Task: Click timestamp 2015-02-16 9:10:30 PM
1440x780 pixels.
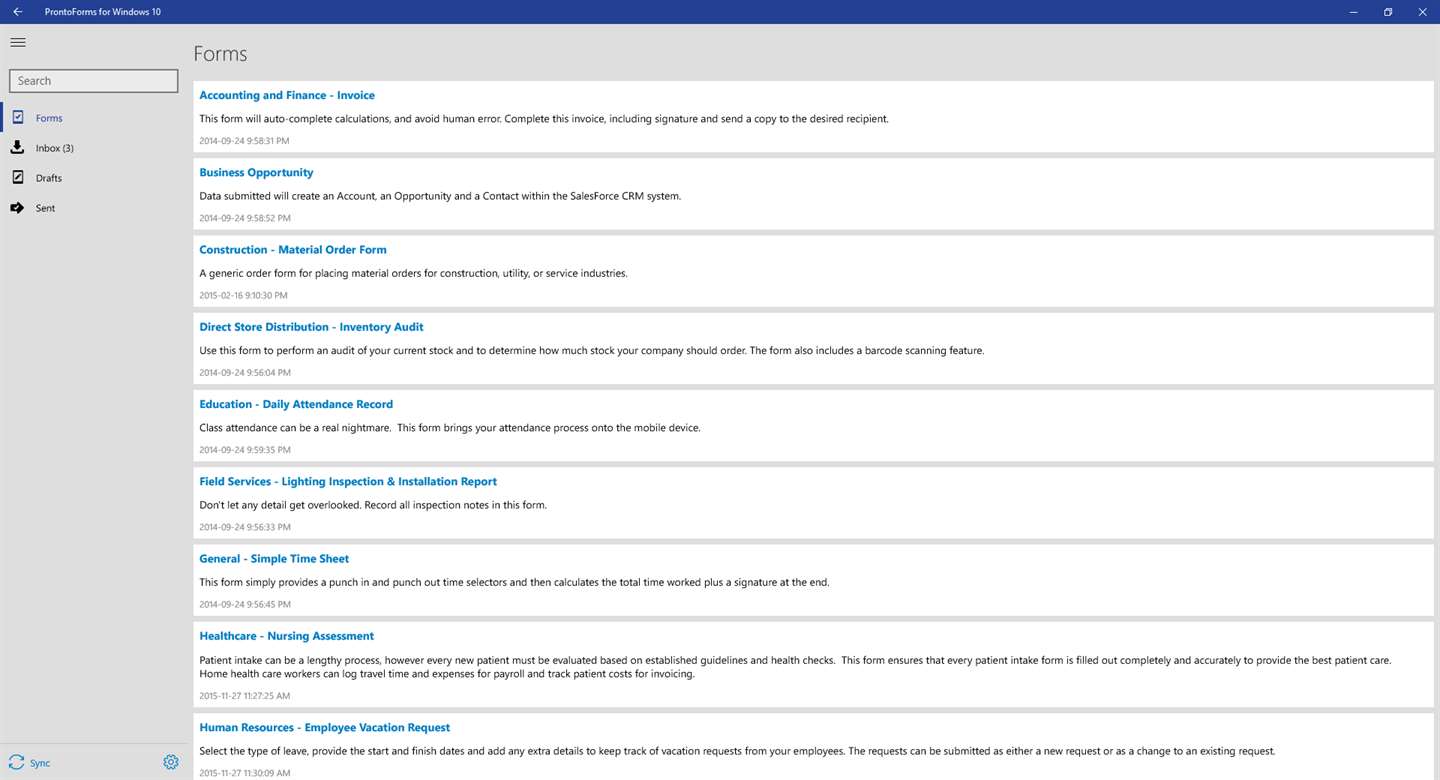Action: tap(243, 295)
